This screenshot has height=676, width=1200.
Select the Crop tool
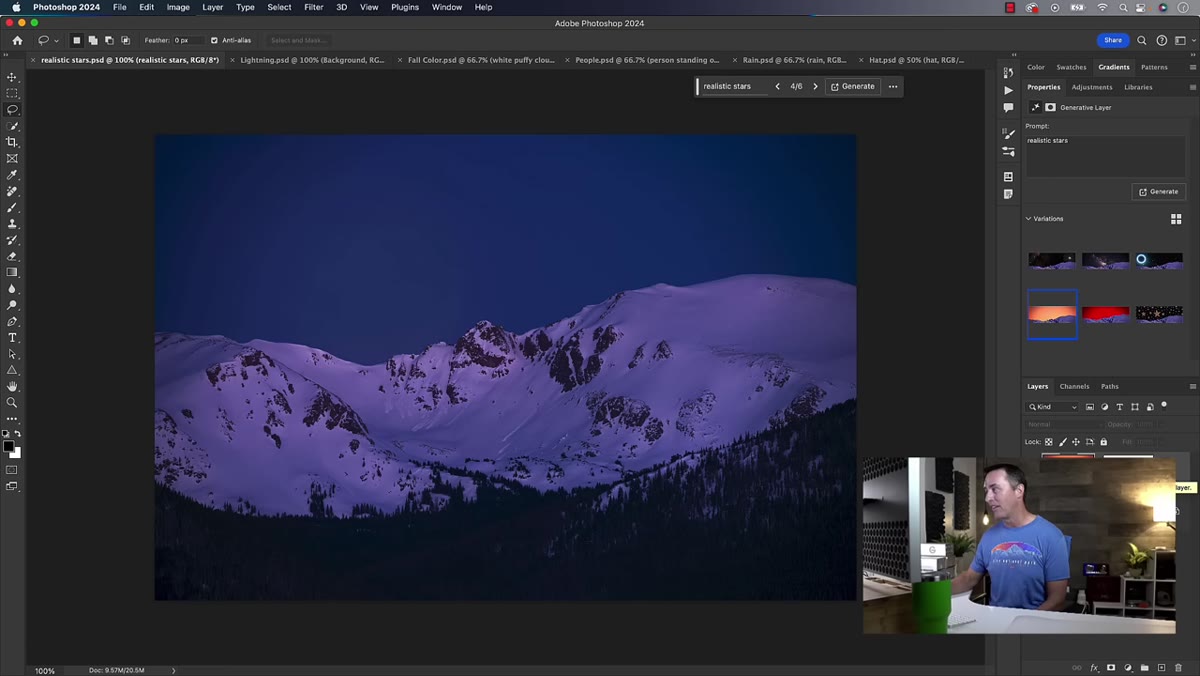tap(12, 142)
